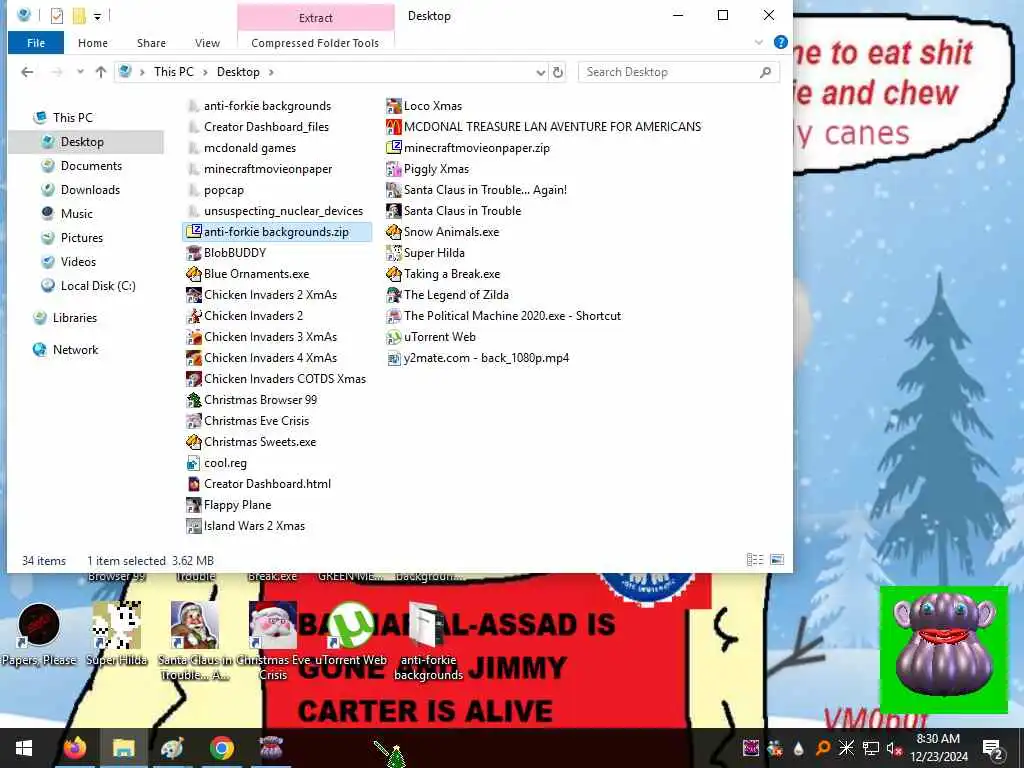Select the Island Wars 2 Xmas icon
Viewport: 1024px width, 768px height.
(193, 526)
